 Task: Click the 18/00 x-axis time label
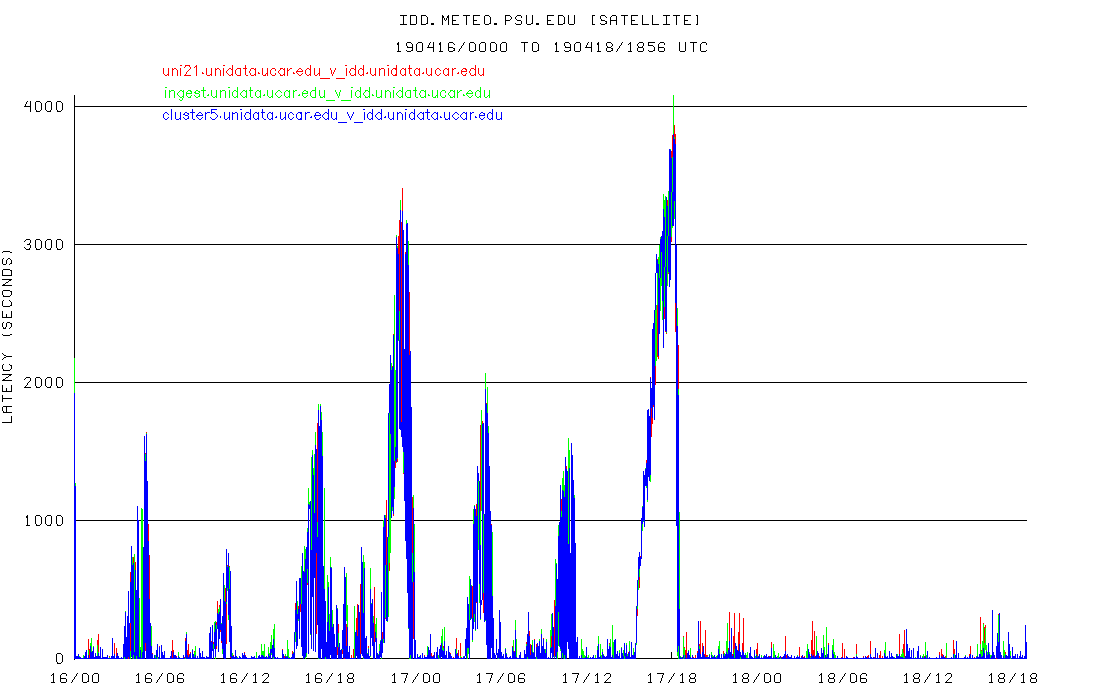(756, 678)
